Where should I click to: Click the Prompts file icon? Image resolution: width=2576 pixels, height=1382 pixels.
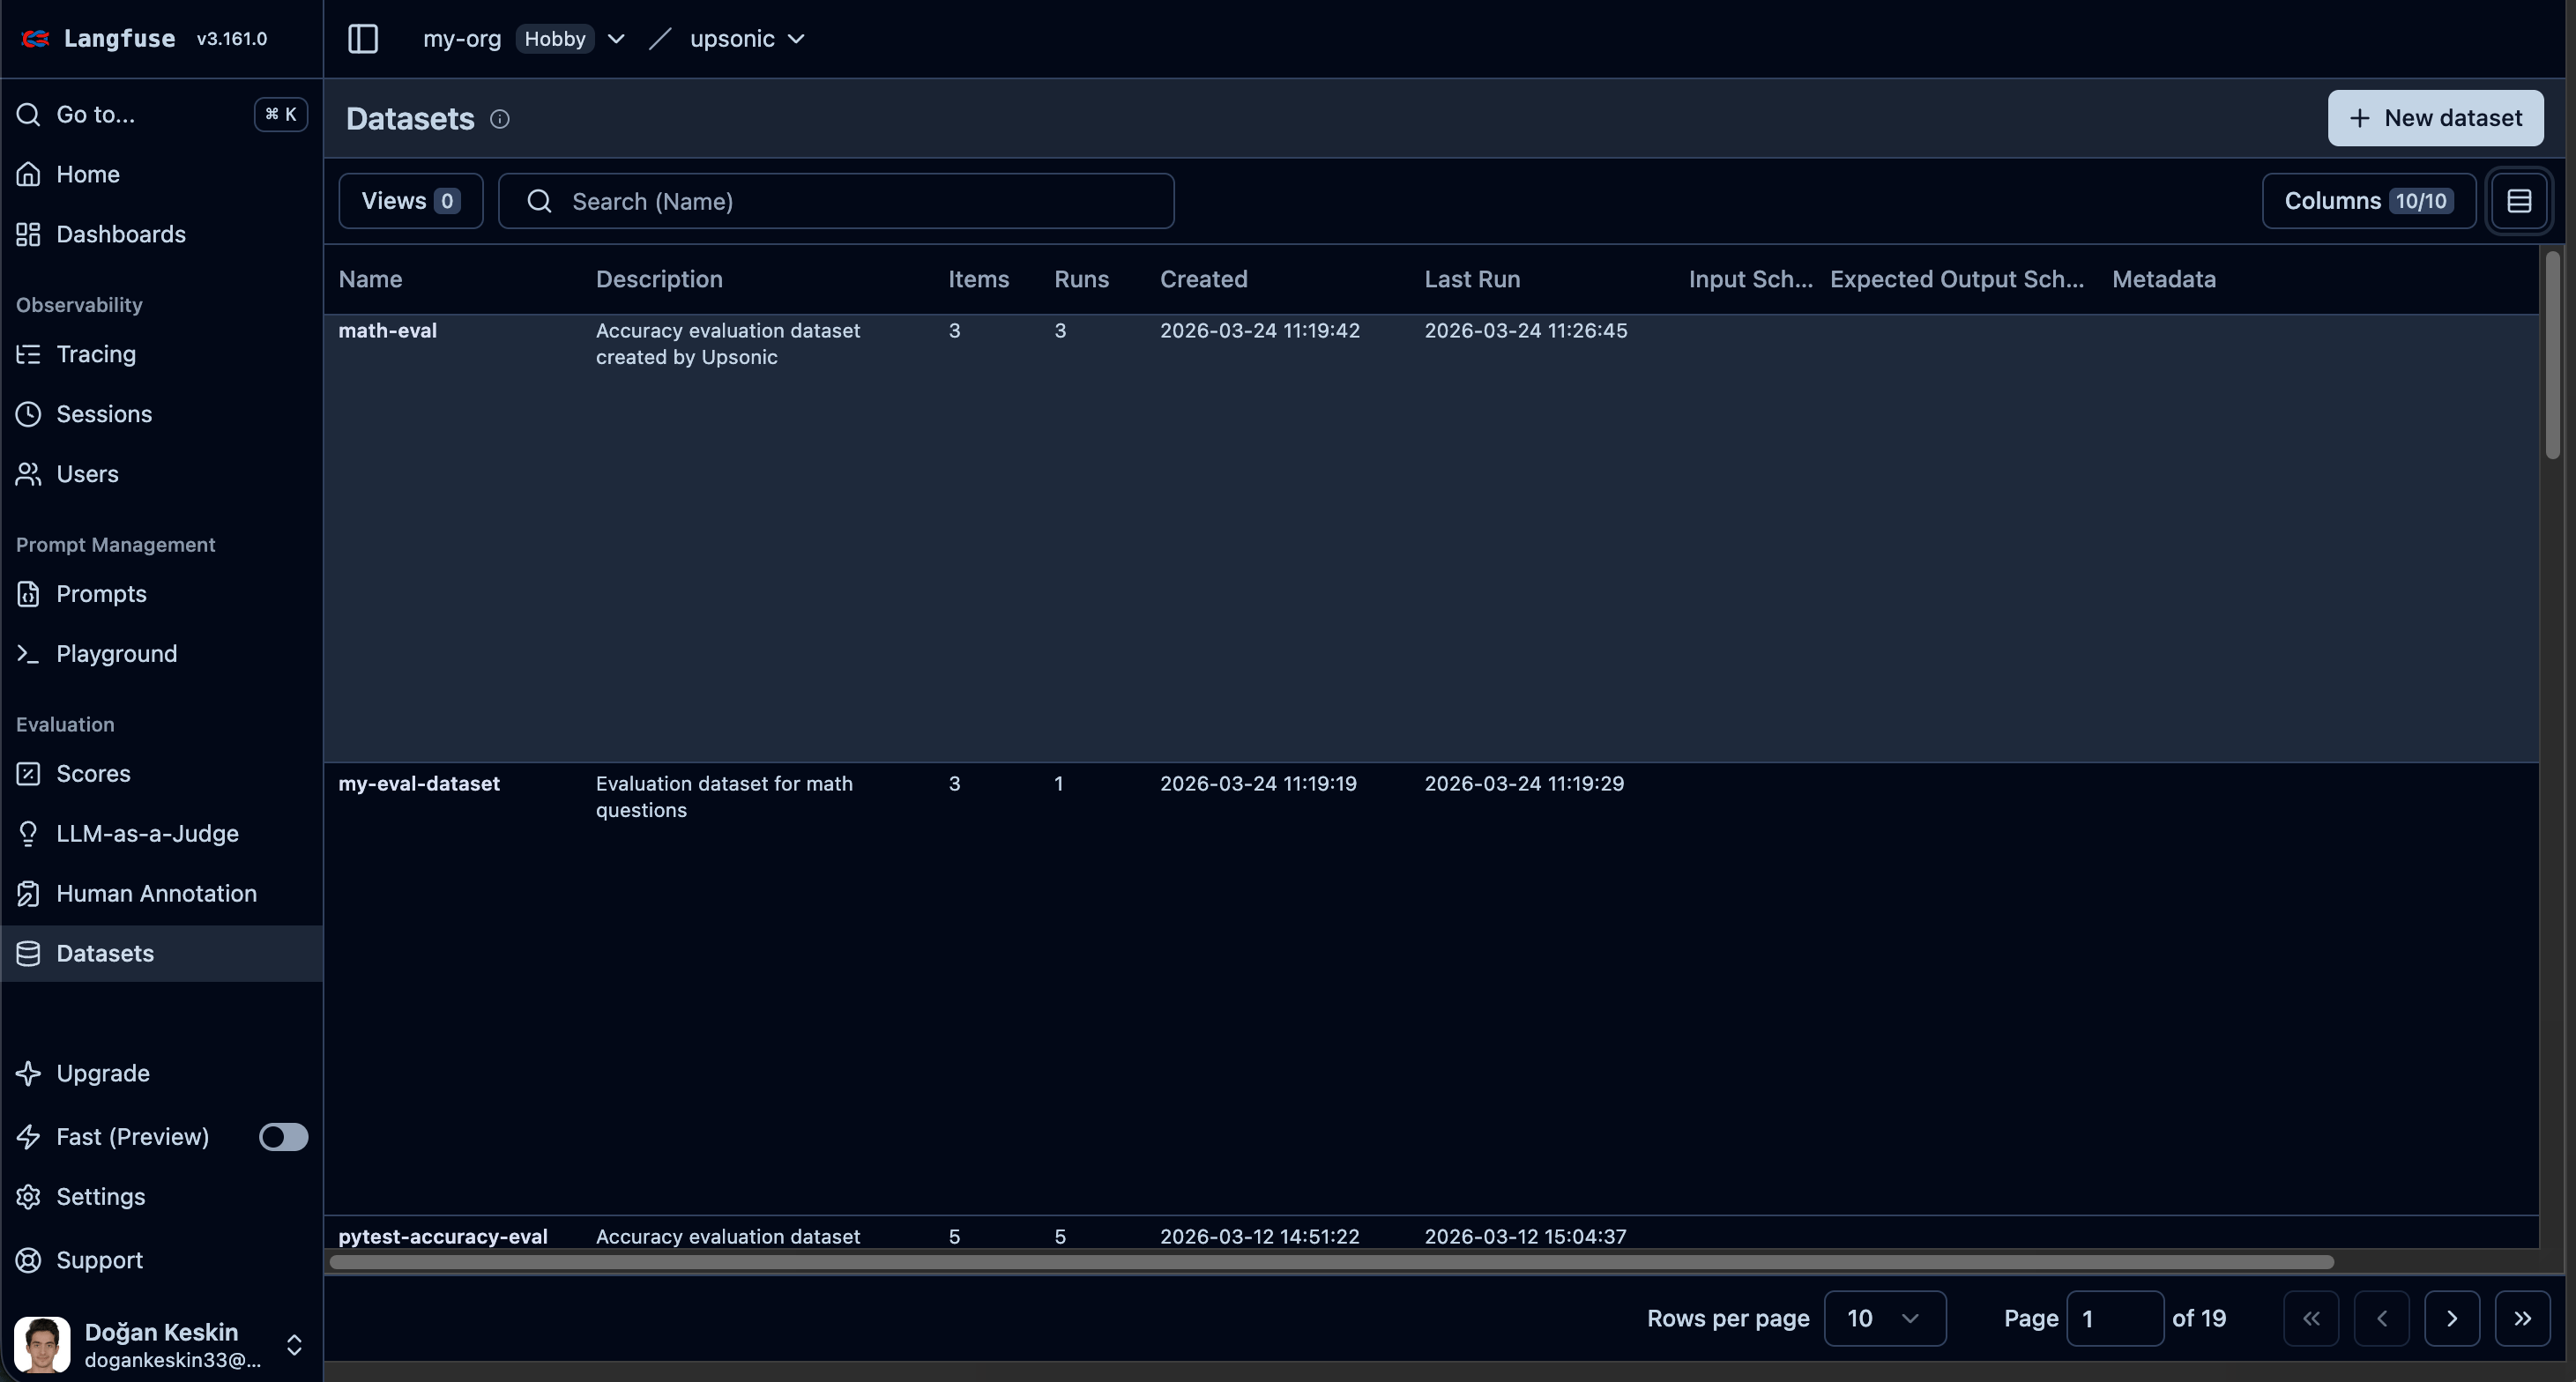pyautogui.click(x=28, y=594)
